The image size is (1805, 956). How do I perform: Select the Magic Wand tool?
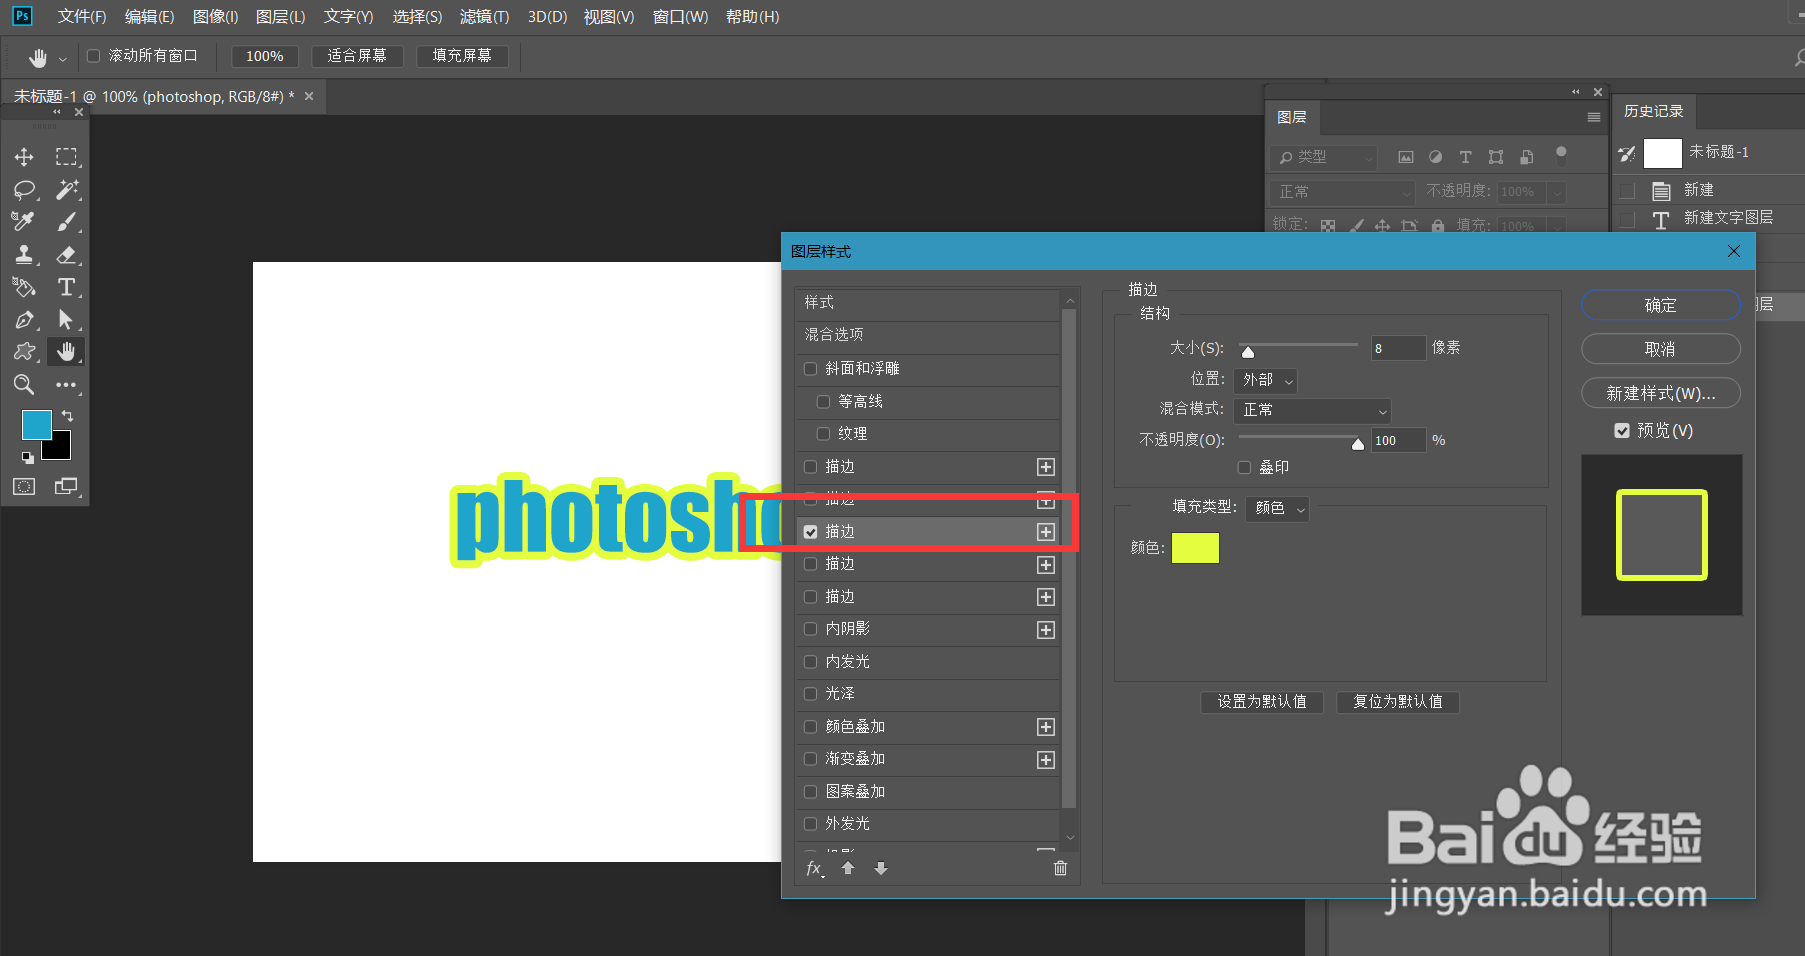pyautogui.click(x=66, y=189)
